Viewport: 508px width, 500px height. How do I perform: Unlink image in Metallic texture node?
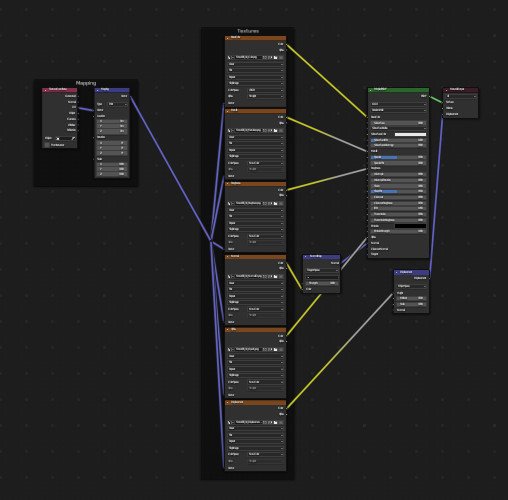tap(281, 130)
